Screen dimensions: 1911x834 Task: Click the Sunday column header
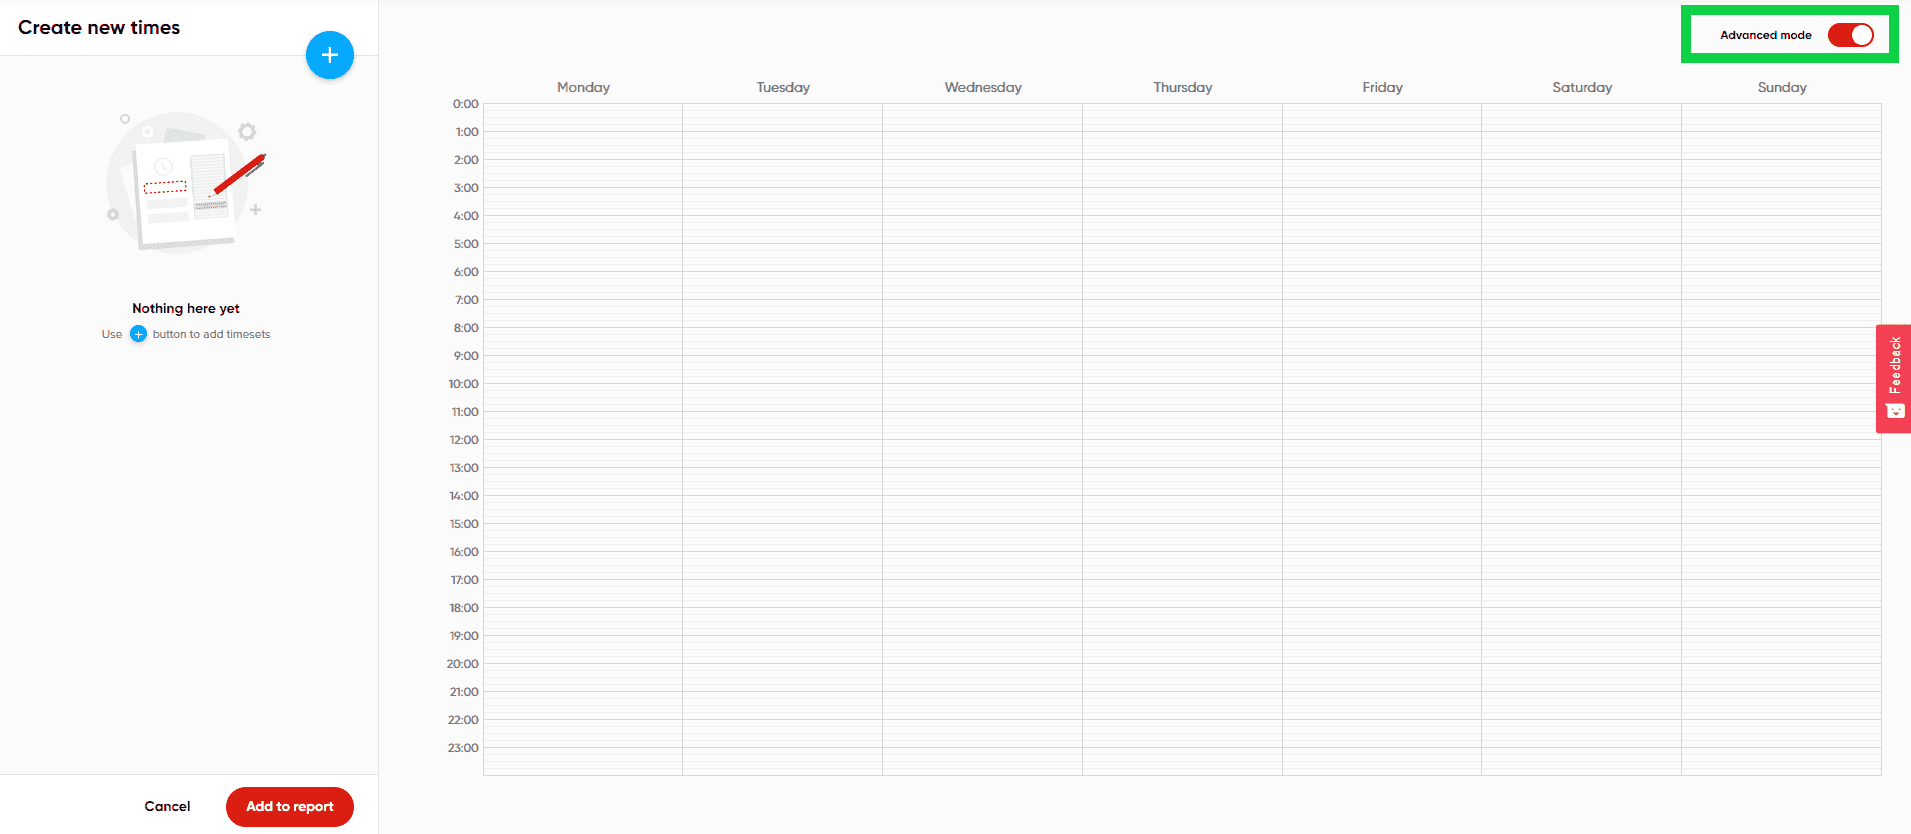click(x=1781, y=87)
